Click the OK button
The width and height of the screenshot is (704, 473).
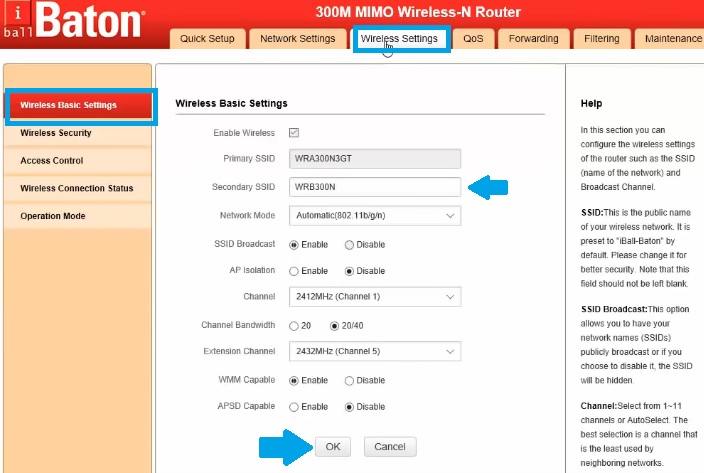pos(333,446)
